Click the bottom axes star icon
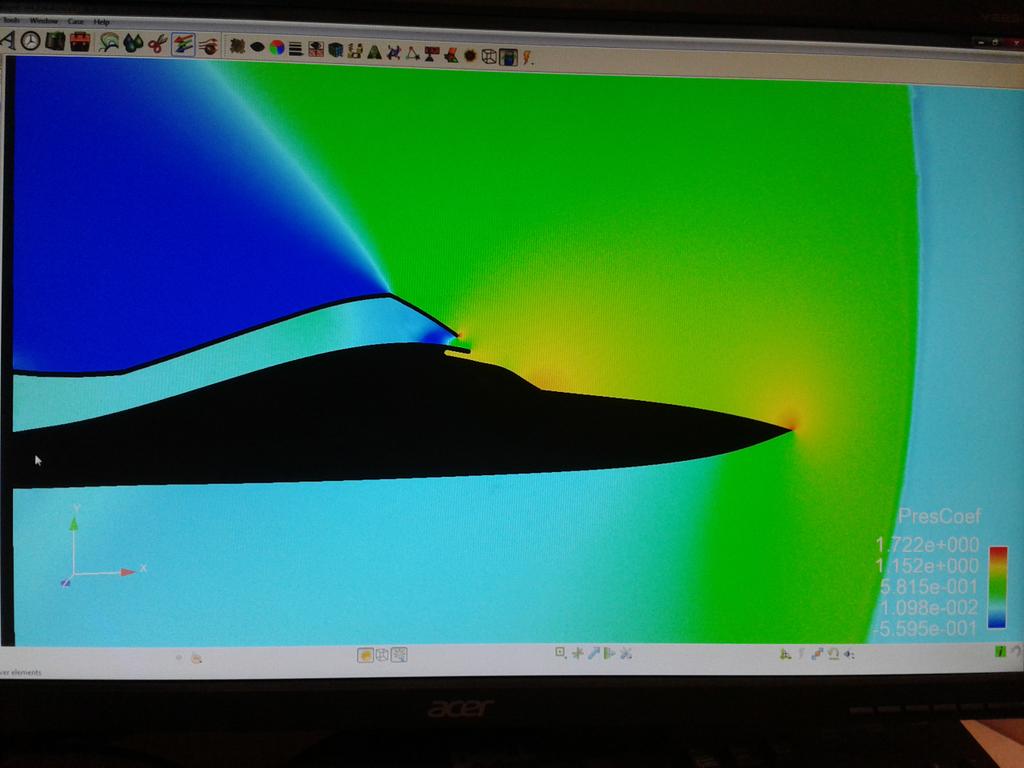Screen dimensions: 1024x768 [577, 652]
